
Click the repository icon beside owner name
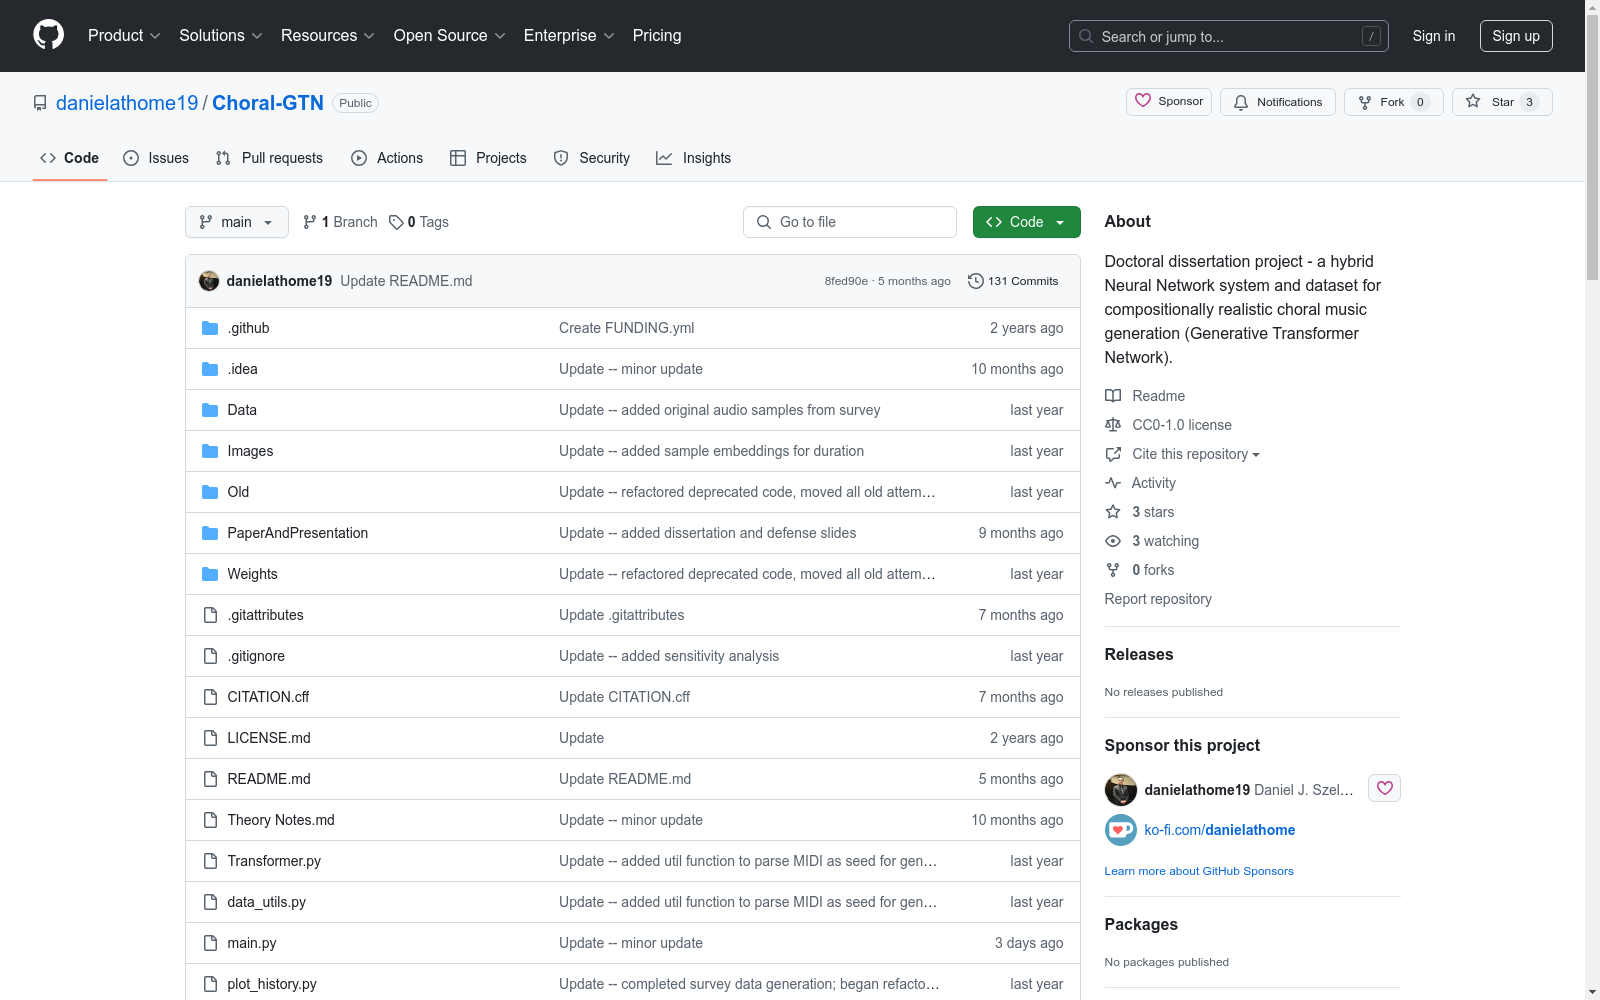pos(40,103)
